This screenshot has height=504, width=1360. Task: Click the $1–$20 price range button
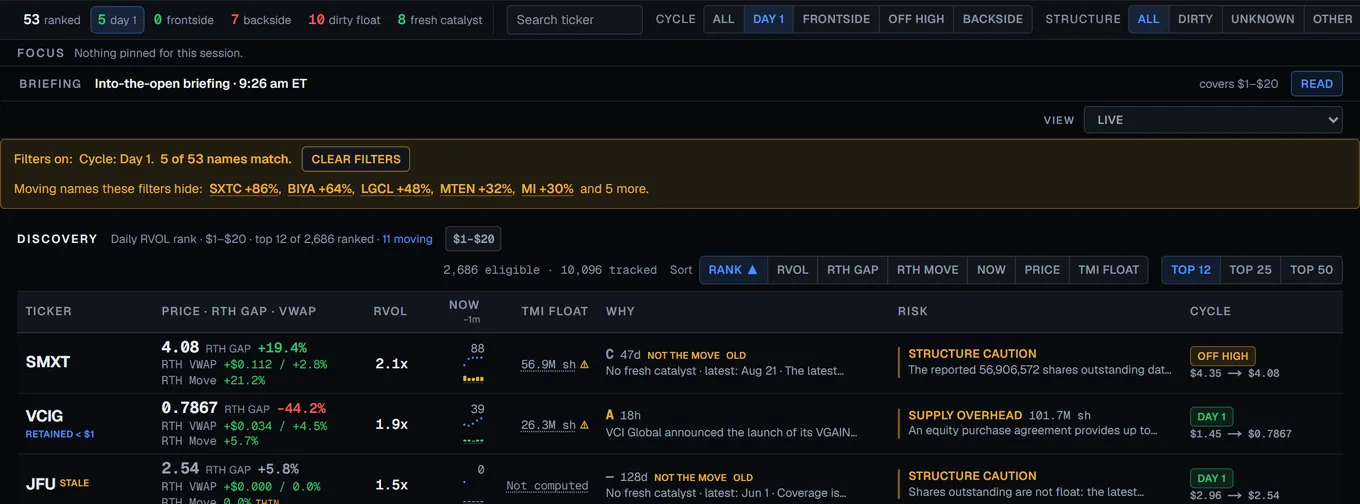[473, 239]
